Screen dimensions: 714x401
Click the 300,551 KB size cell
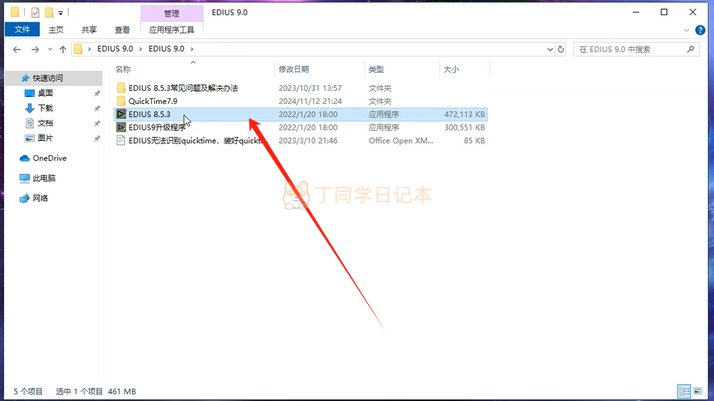point(464,127)
